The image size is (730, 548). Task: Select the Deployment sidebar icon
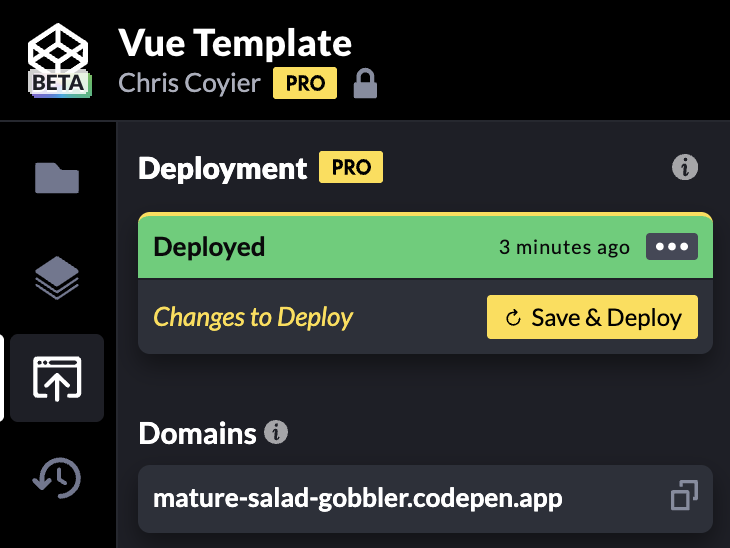[57, 377]
